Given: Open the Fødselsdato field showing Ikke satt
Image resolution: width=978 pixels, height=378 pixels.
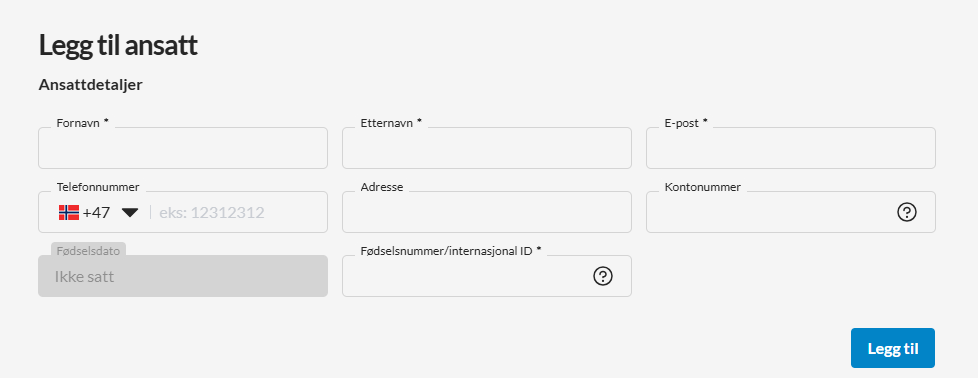Looking at the screenshot, I should [x=183, y=276].
